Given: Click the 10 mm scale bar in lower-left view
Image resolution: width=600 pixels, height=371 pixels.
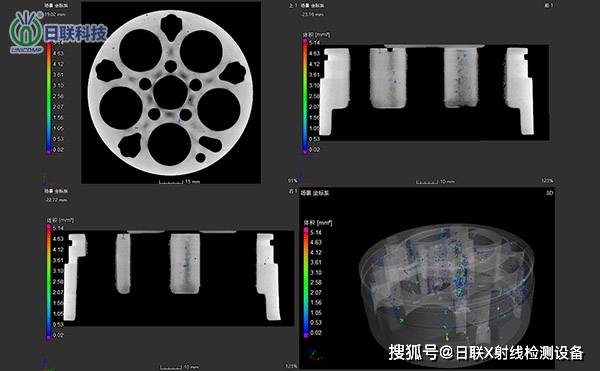Looking at the screenshot, I should coord(180,367).
